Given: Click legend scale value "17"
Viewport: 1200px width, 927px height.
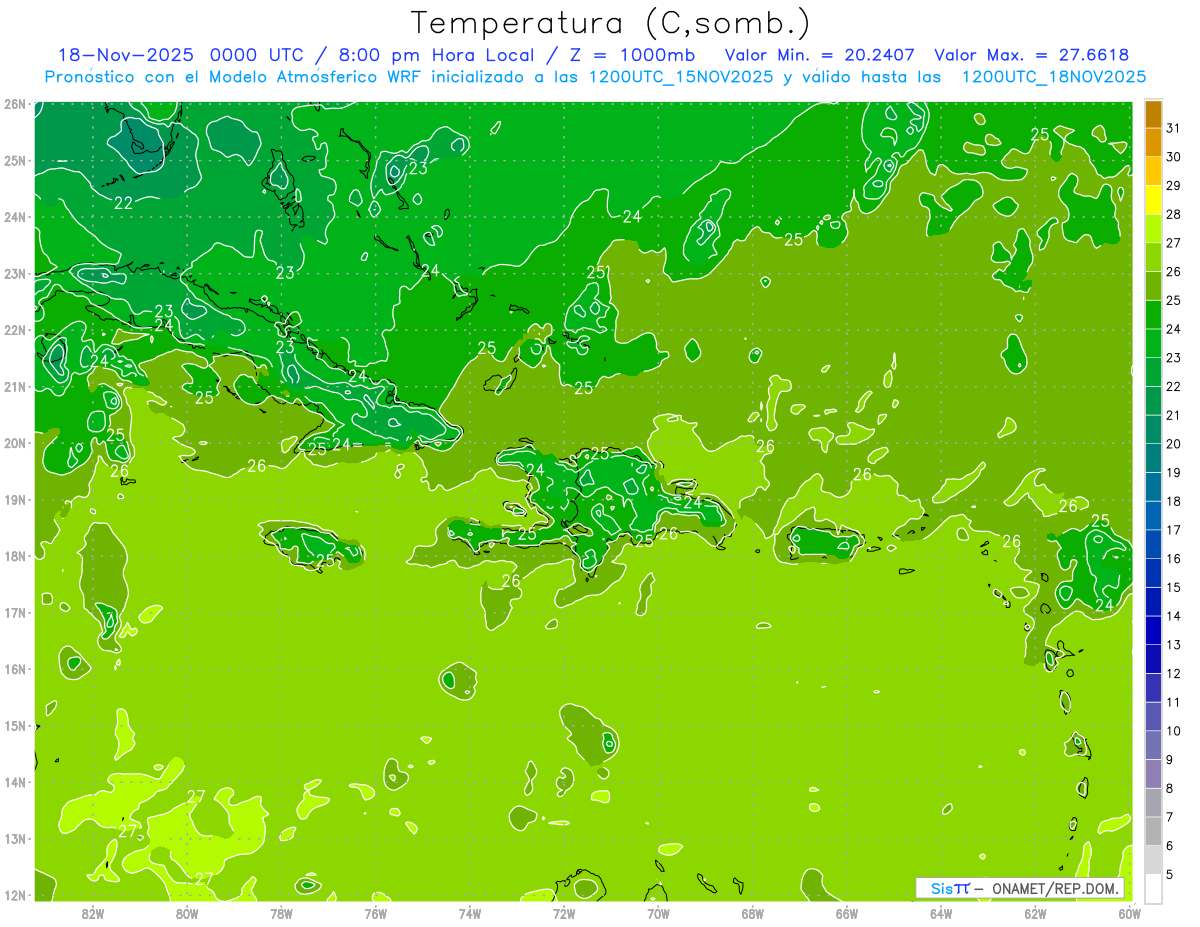Looking at the screenshot, I should (1173, 530).
